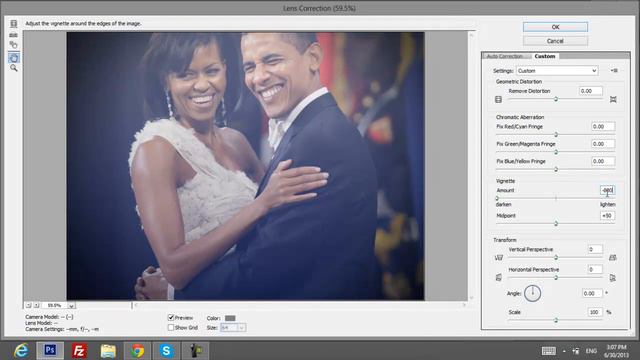Click the zoom in plus button

pyautogui.click(x=36, y=305)
